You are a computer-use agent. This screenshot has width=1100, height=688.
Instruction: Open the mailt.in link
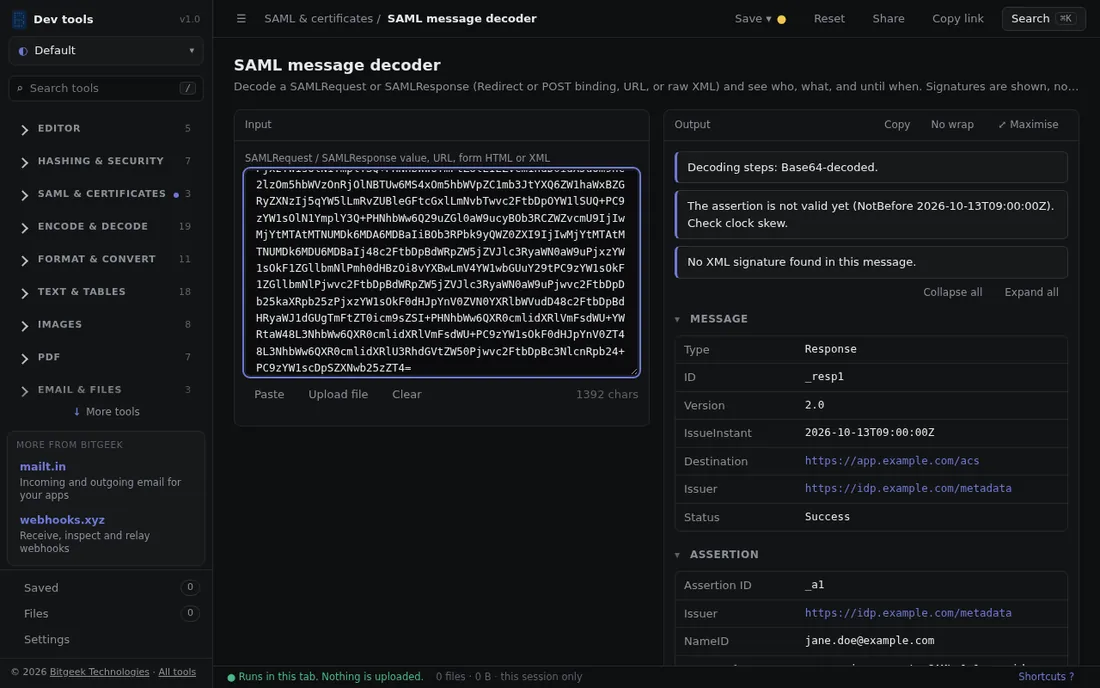coord(43,466)
